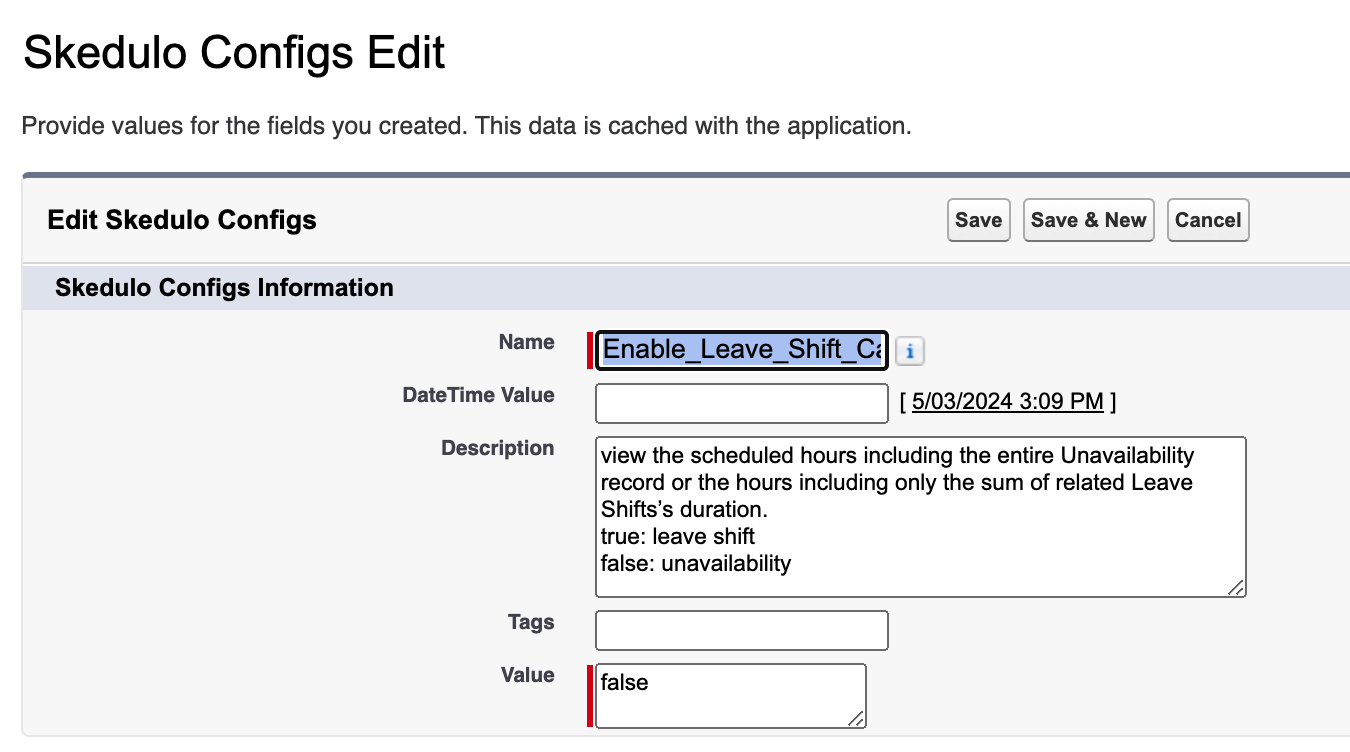Screen dimensions: 1350x752
Task: Click the Skedulo Configs Information section header
Action: point(224,288)
